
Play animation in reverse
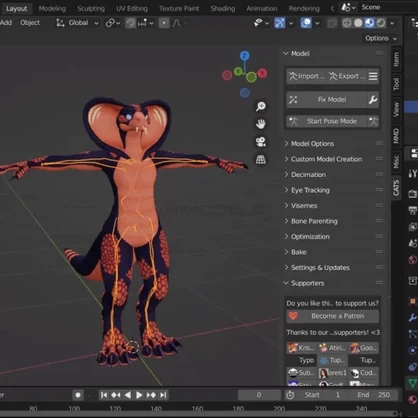(128, 395)
